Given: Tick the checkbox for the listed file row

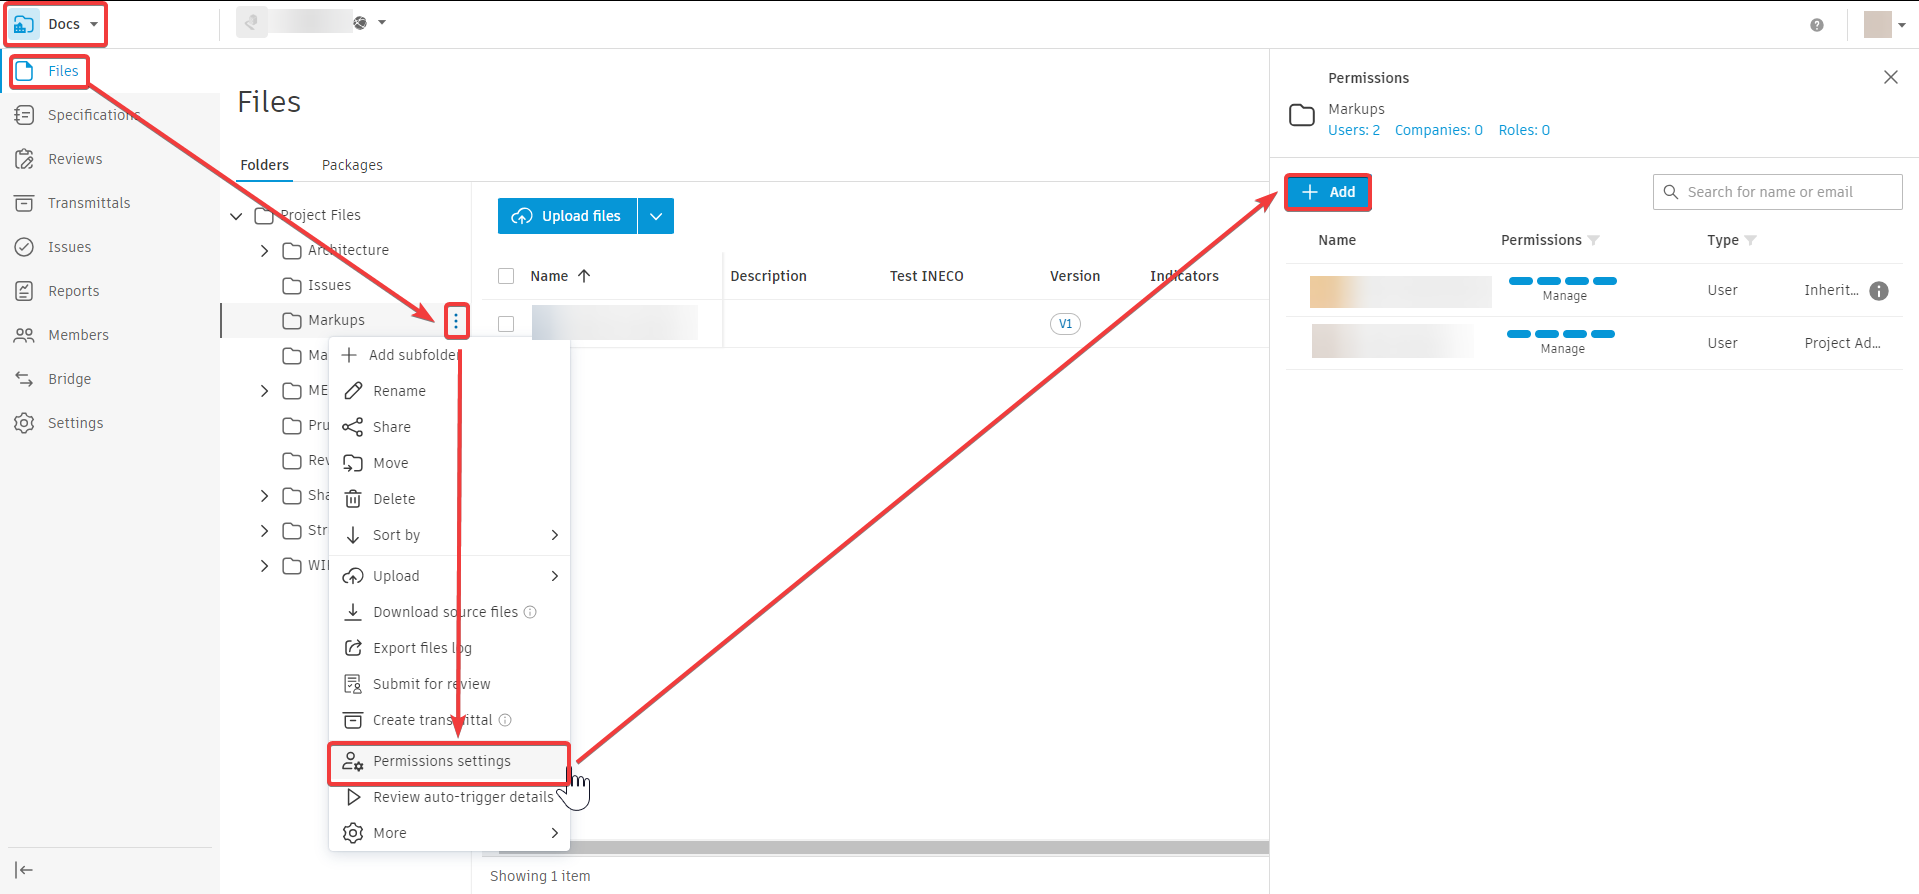Looking at the screenshot, I should click(506, 324).
